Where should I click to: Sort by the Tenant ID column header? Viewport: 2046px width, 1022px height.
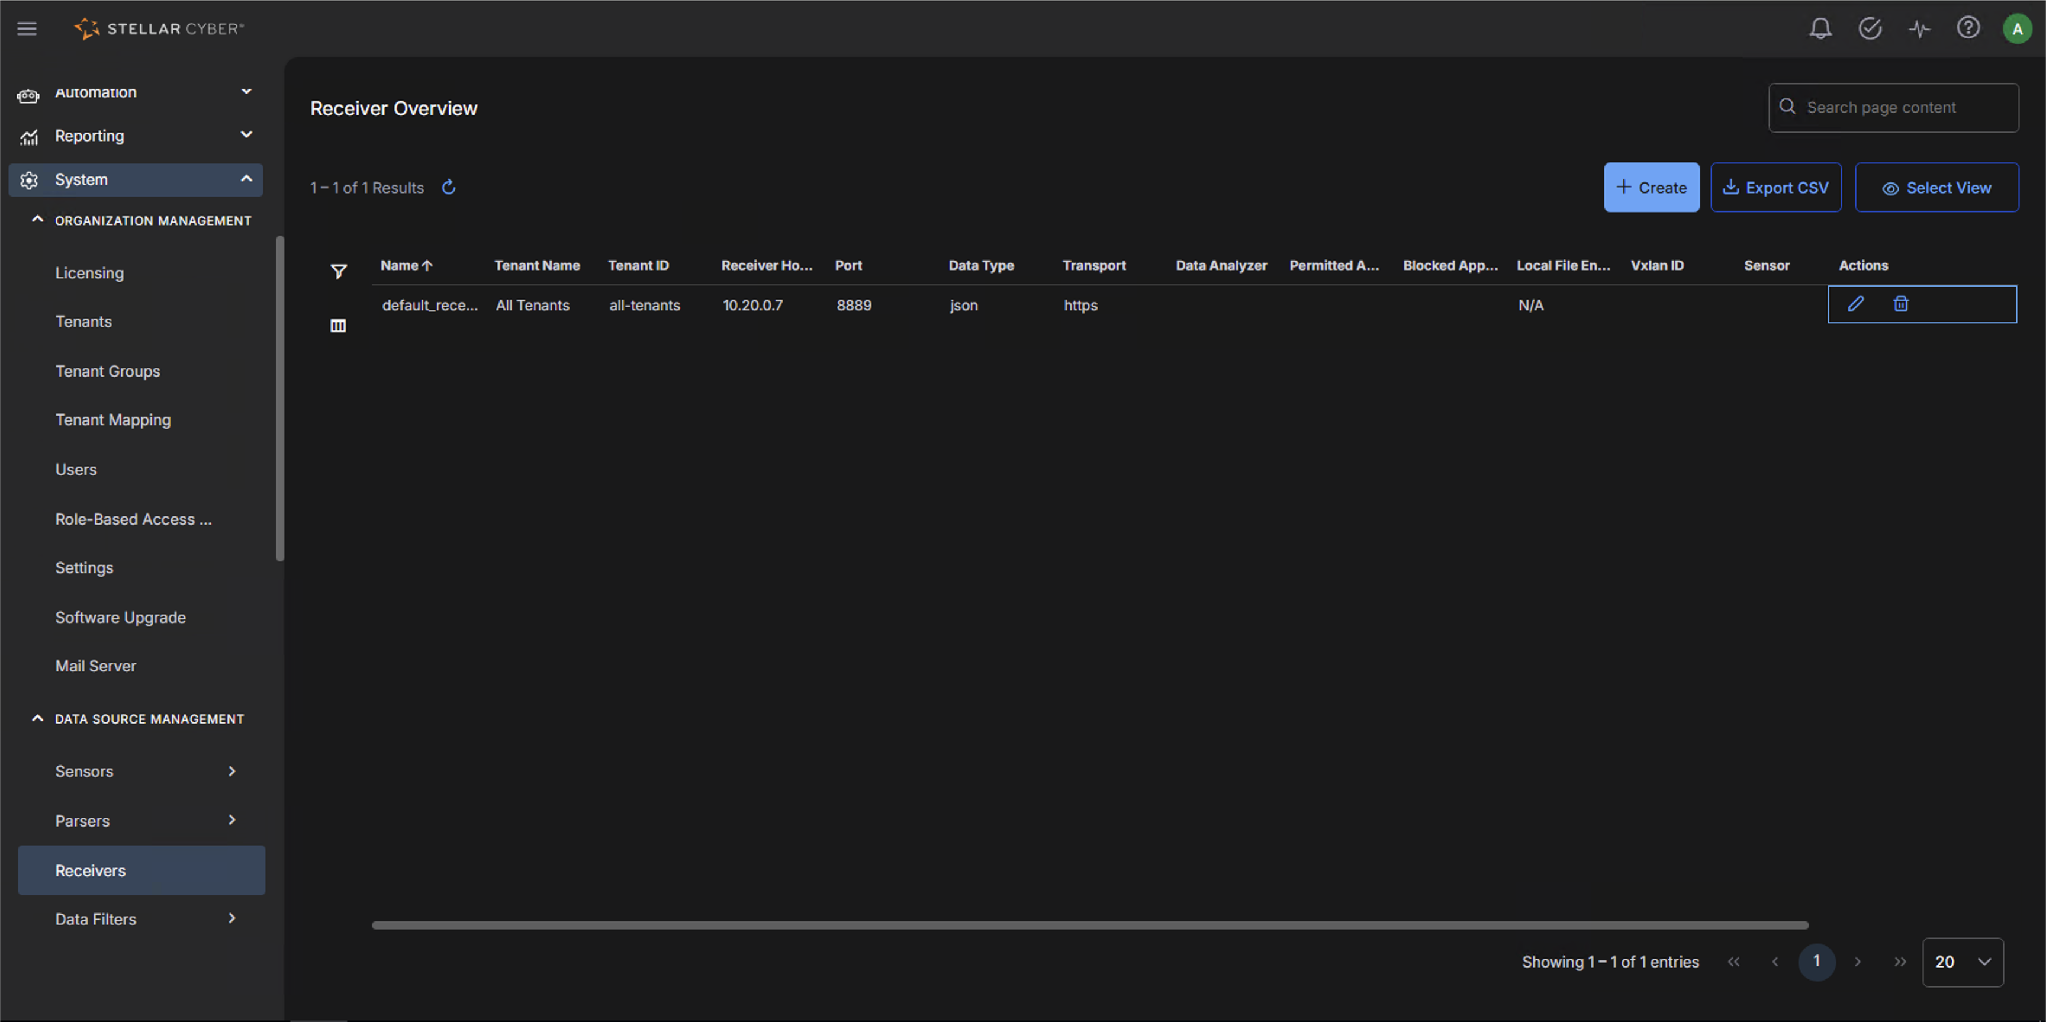638,266
